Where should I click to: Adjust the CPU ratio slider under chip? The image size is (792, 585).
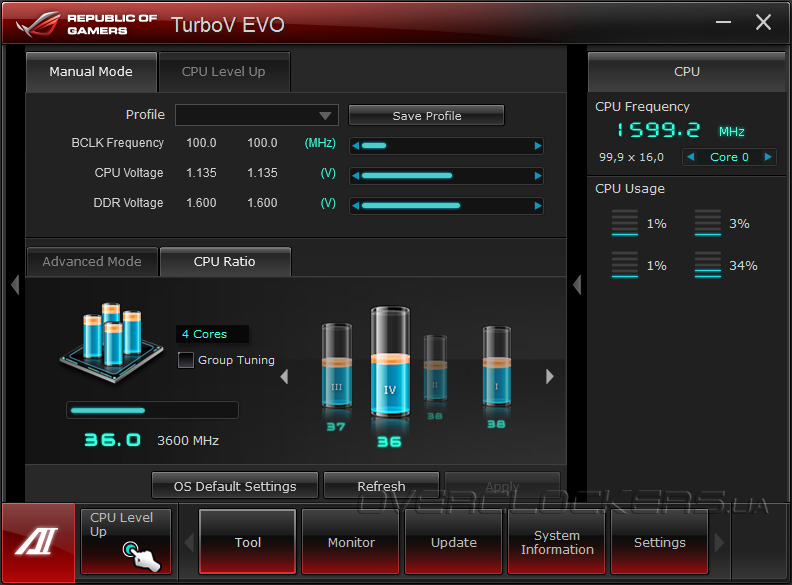[152, 410]
